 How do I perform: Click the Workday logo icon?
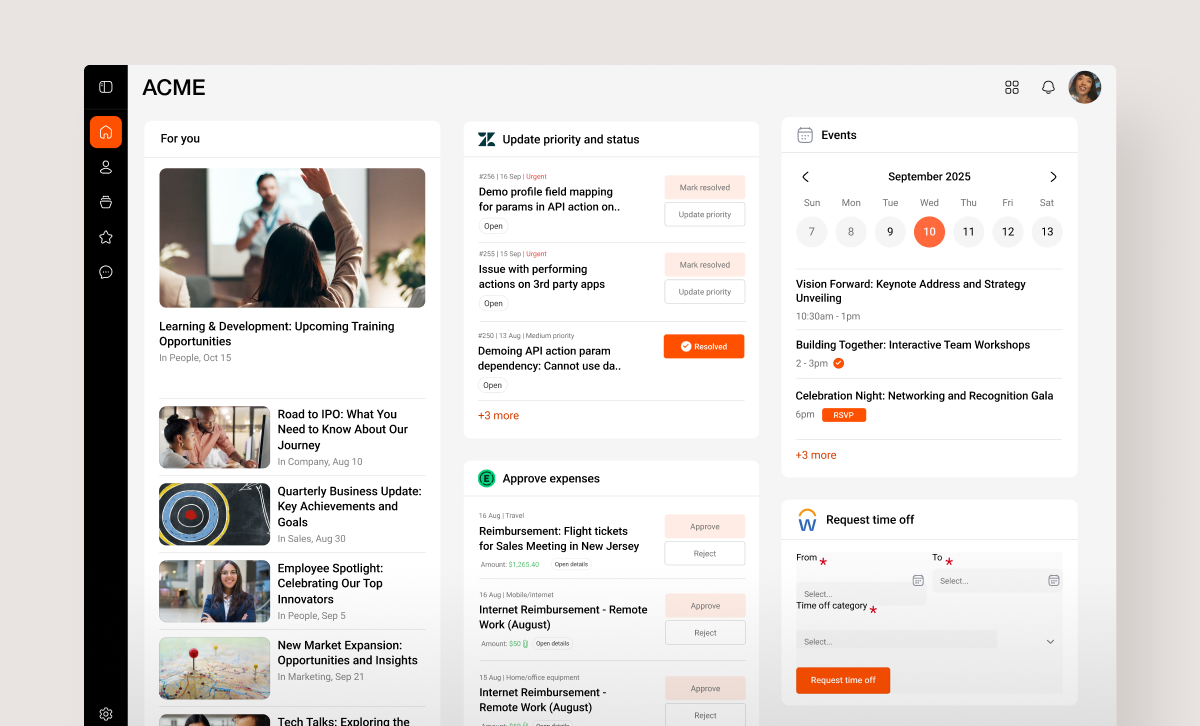pyautogui.click(x=807, y=520)
